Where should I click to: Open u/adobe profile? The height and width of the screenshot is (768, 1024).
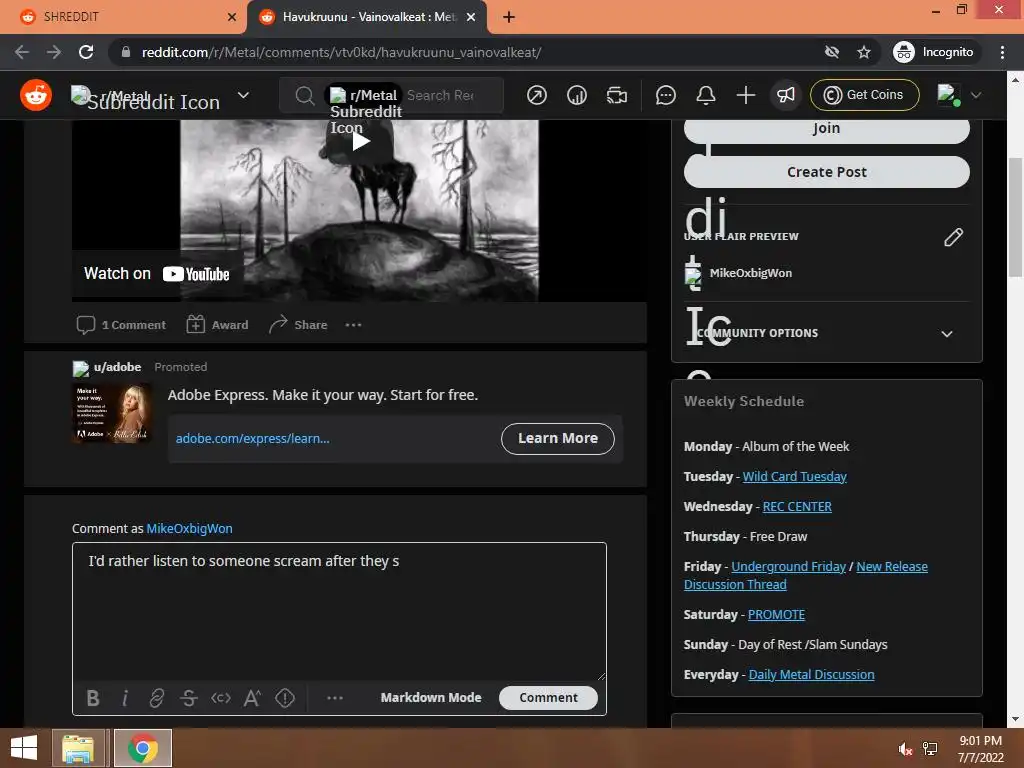tap(118, 367)
